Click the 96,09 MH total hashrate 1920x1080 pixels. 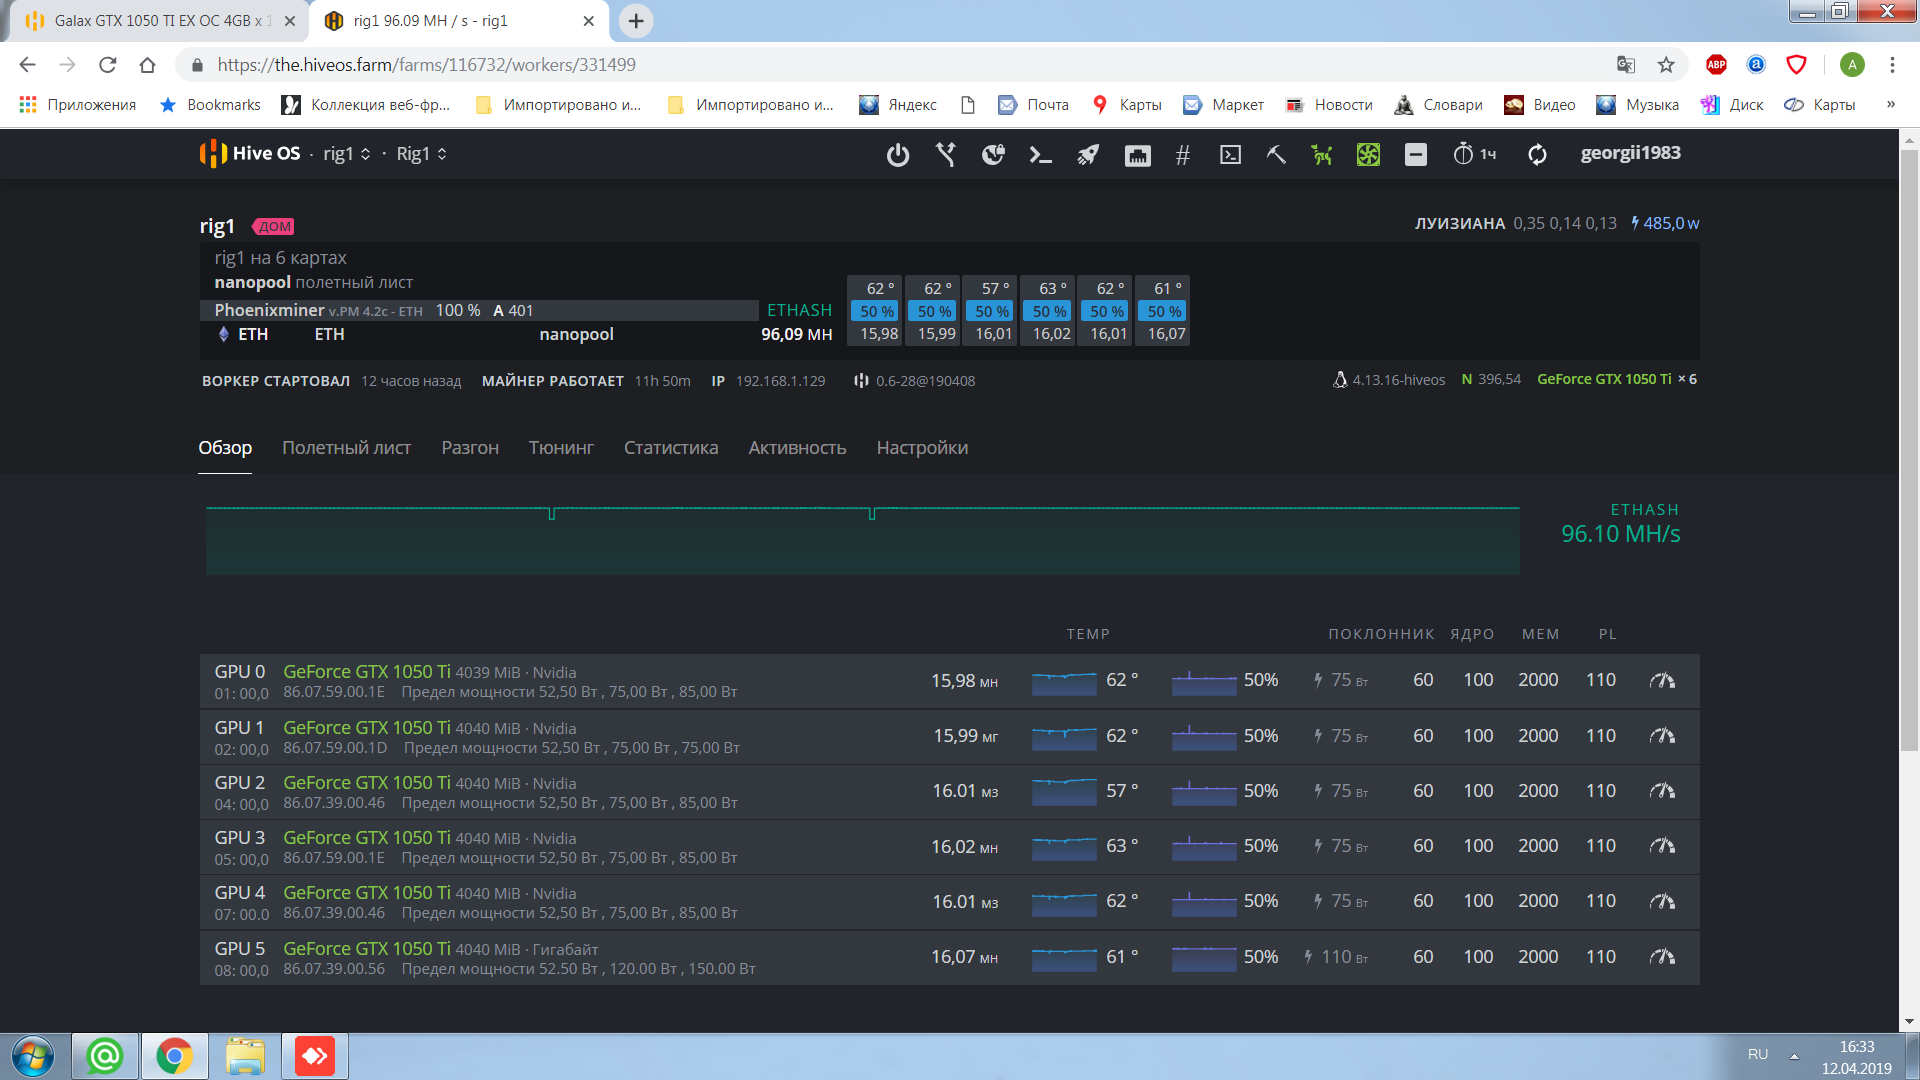(x=797, y=334)
